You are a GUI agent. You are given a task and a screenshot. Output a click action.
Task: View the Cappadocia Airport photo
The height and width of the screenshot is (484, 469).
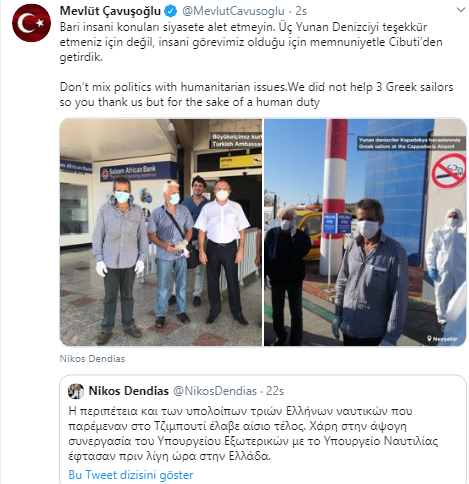pyautogui.click(x=365, y=232)
